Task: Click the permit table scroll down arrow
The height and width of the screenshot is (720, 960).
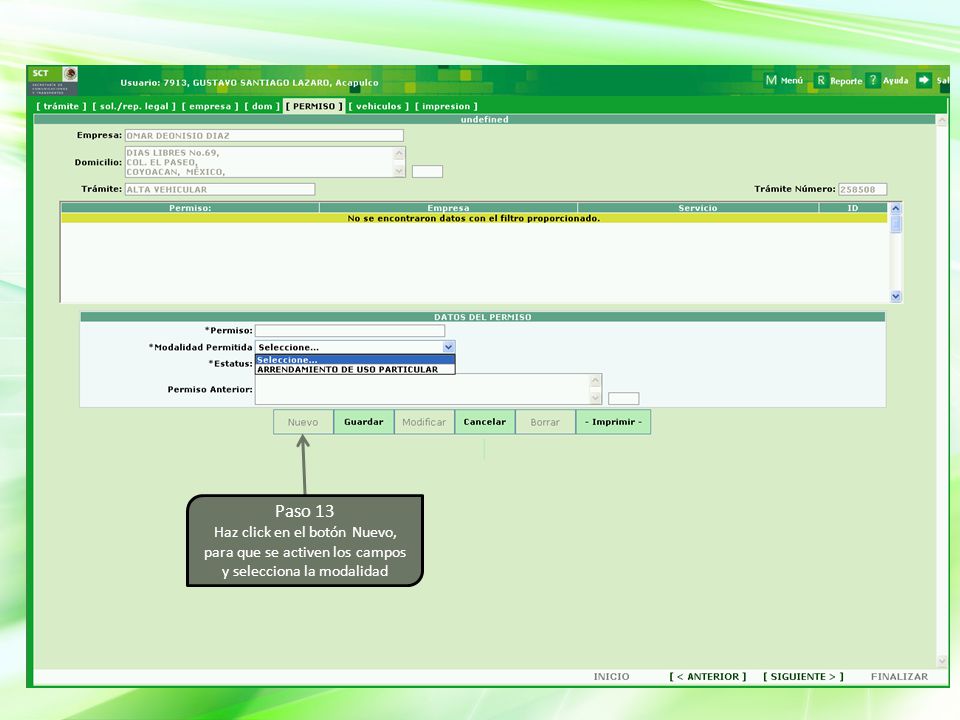Action: click(x=896, y=296)
